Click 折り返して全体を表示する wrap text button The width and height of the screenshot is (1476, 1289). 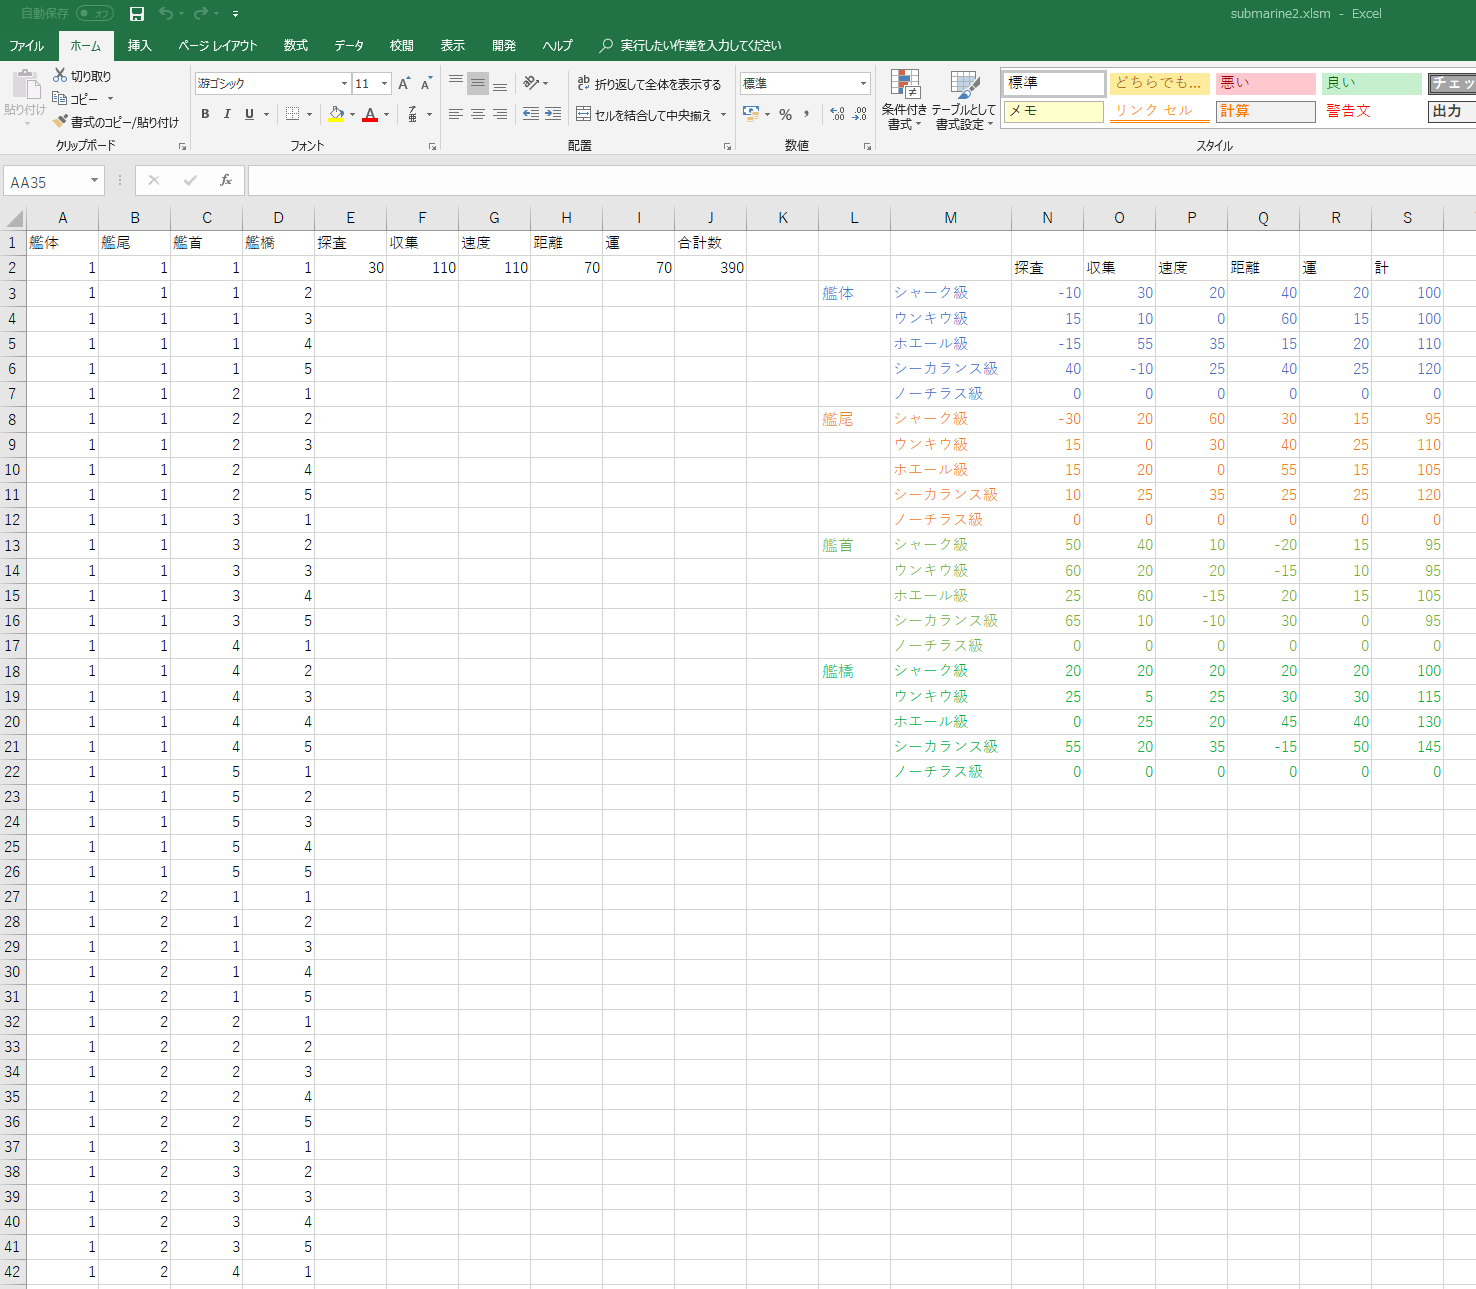pyautogui.click(x=648, y=84)
